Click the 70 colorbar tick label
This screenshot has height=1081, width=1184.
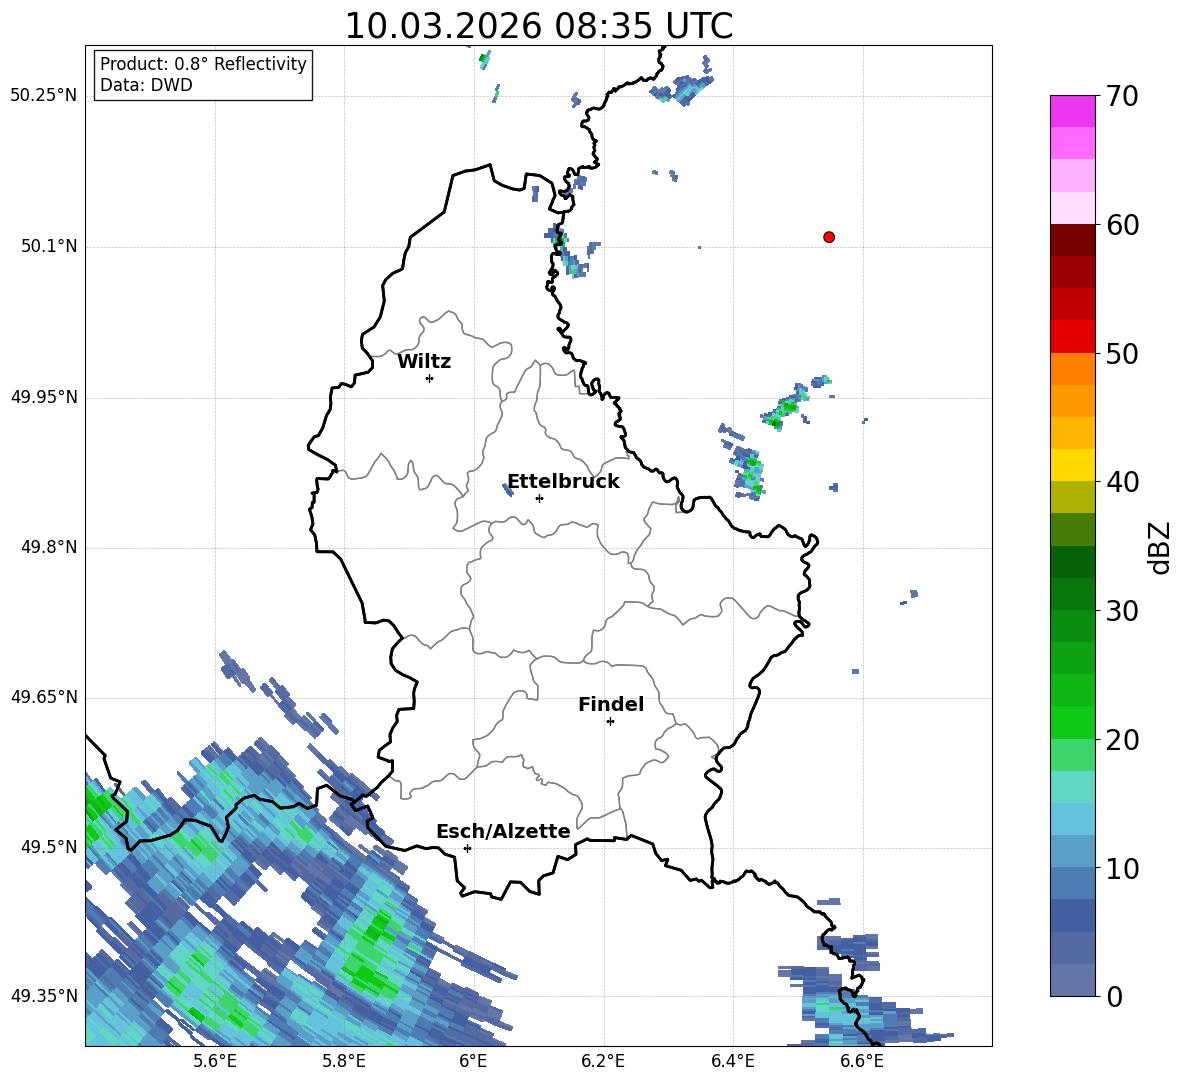(x=1122, y=96)
